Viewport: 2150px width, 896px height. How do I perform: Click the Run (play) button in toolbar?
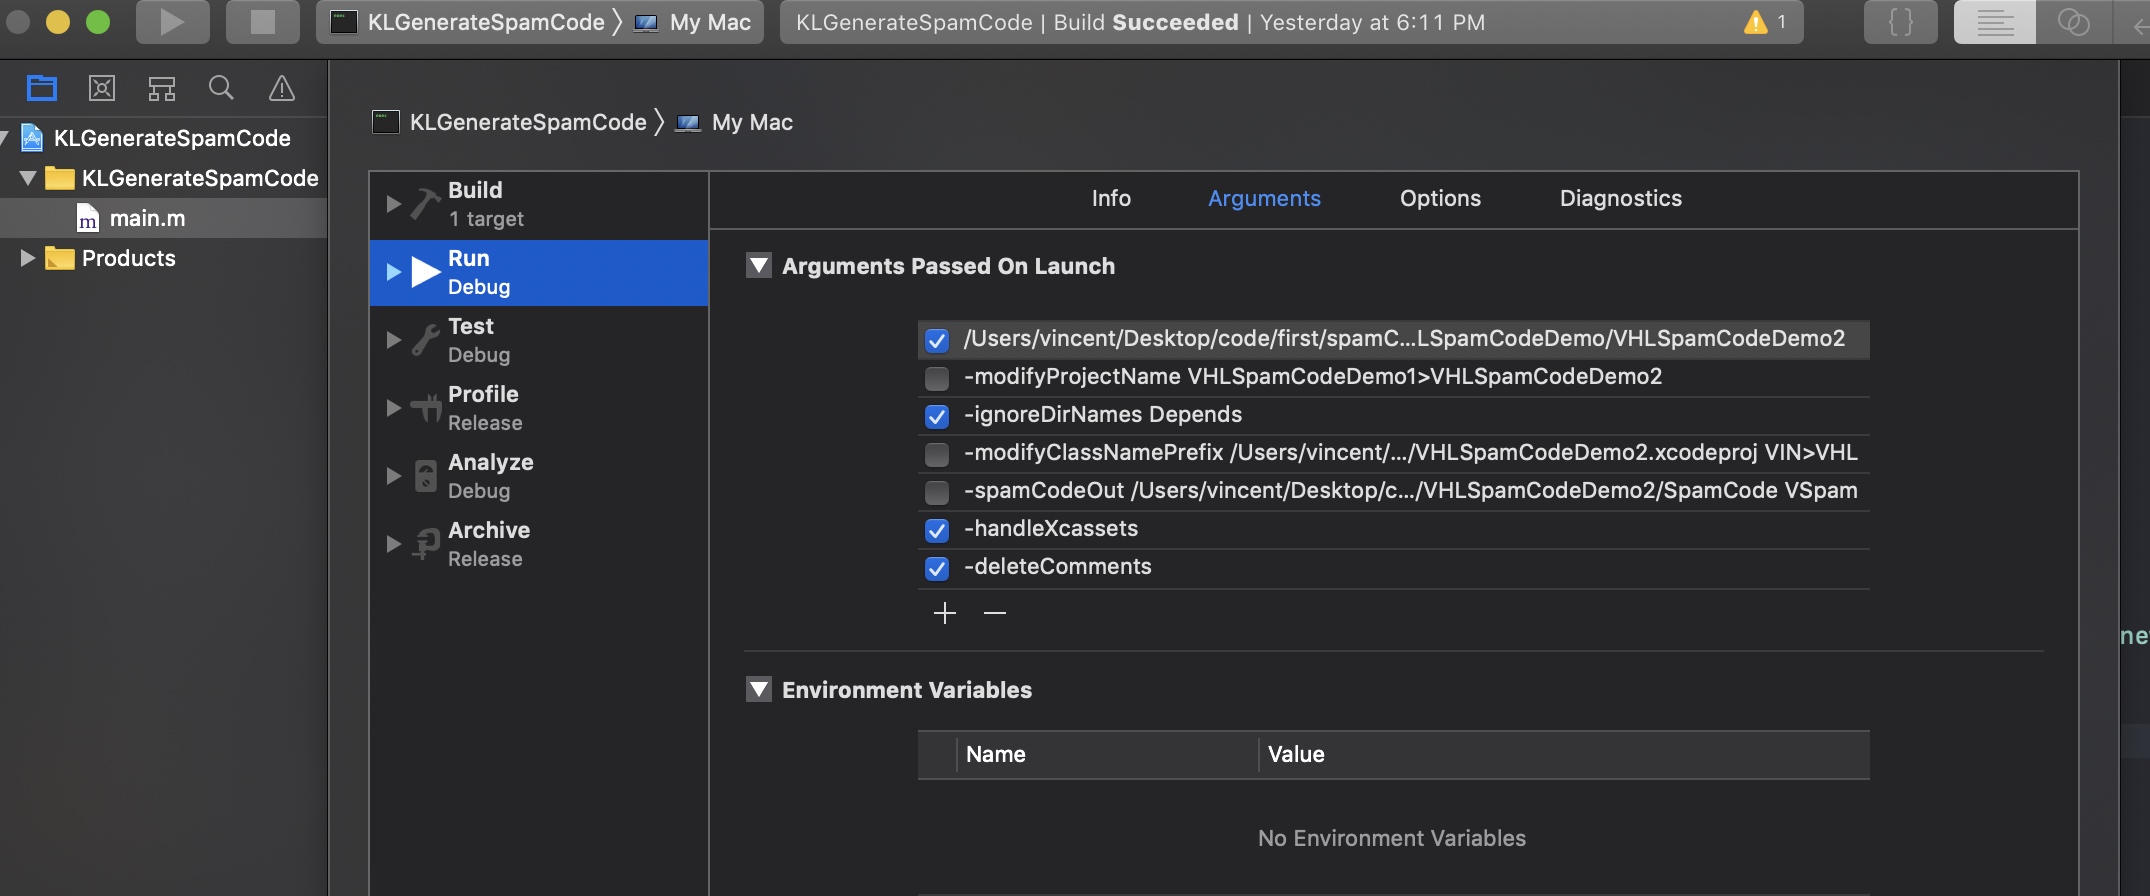[x=172, y=22]
